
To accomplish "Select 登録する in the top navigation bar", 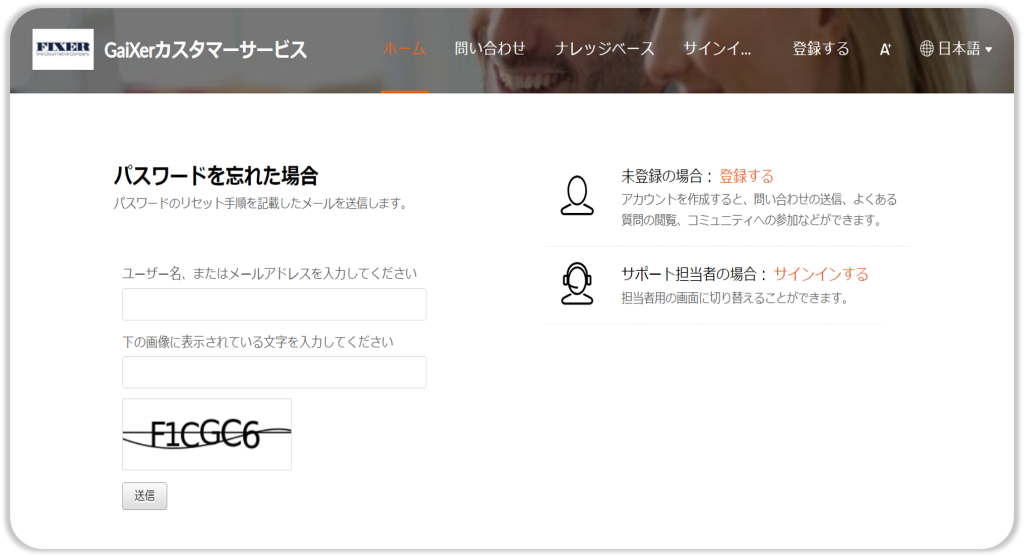I will pos(821,48).
